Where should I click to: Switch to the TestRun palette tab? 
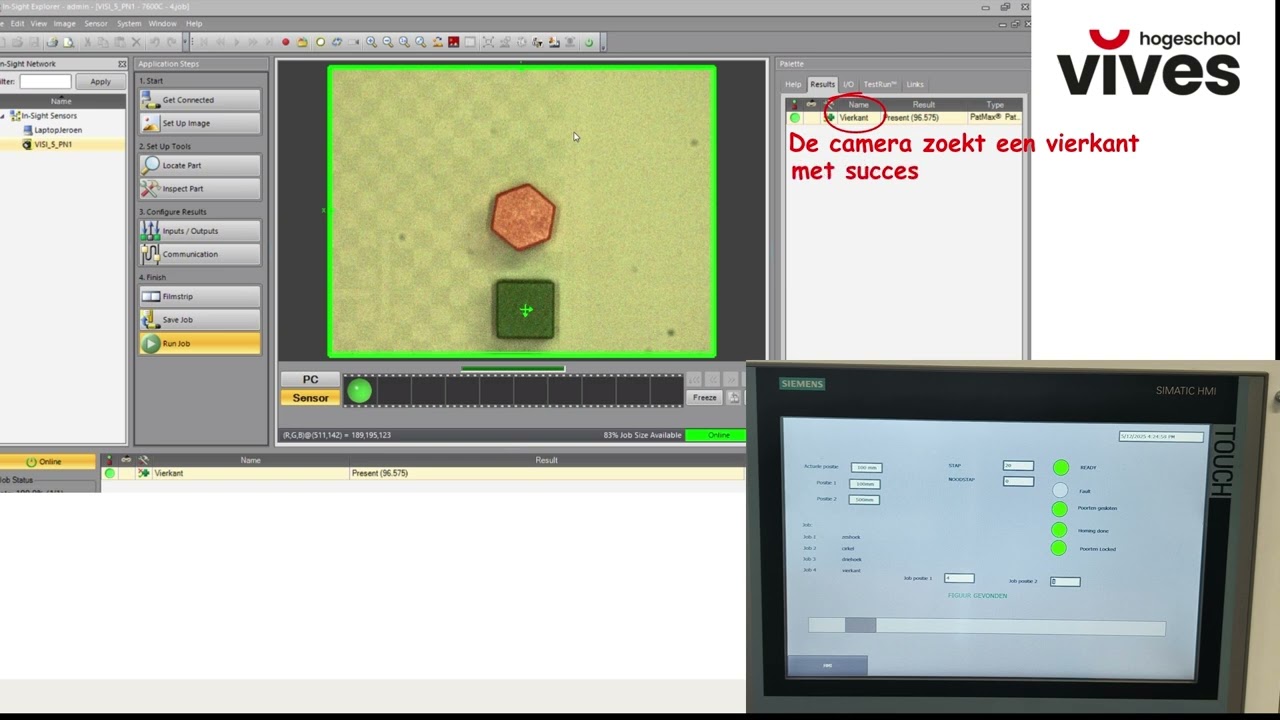pyautogui.click(x=880, y=84)
